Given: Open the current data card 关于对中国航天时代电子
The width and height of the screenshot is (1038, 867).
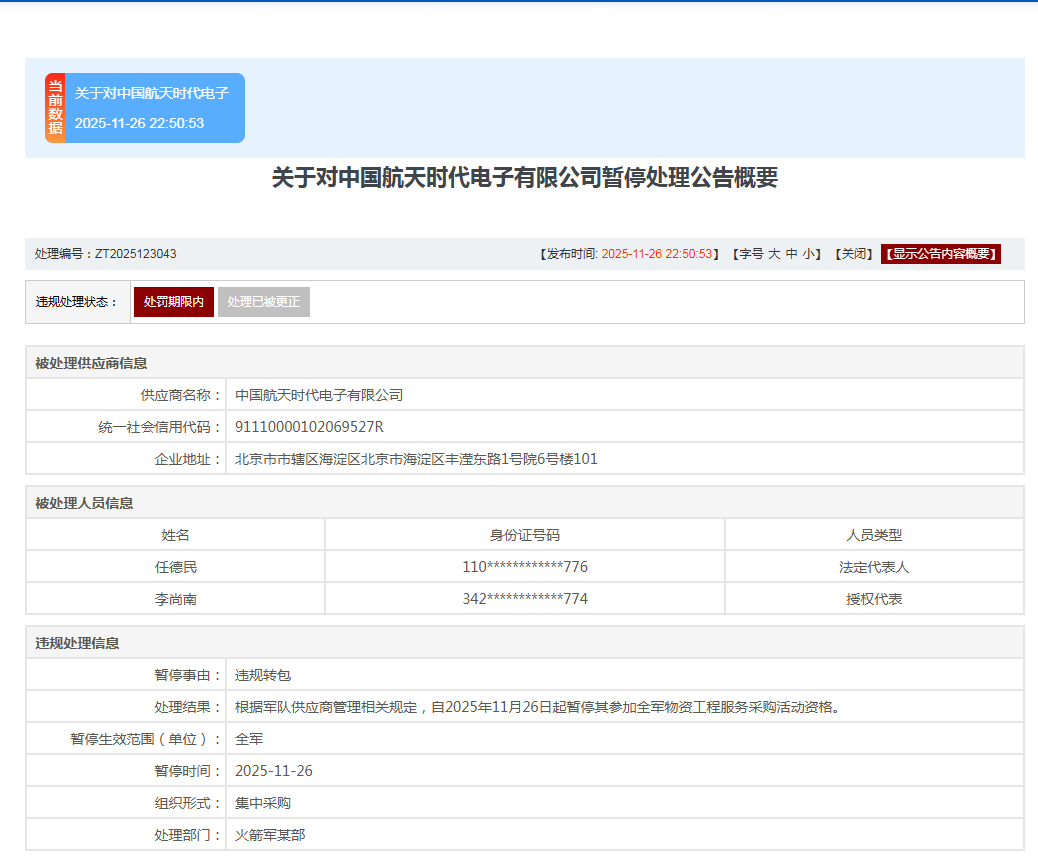Looking at the screenshot, I should click(145, 108).
